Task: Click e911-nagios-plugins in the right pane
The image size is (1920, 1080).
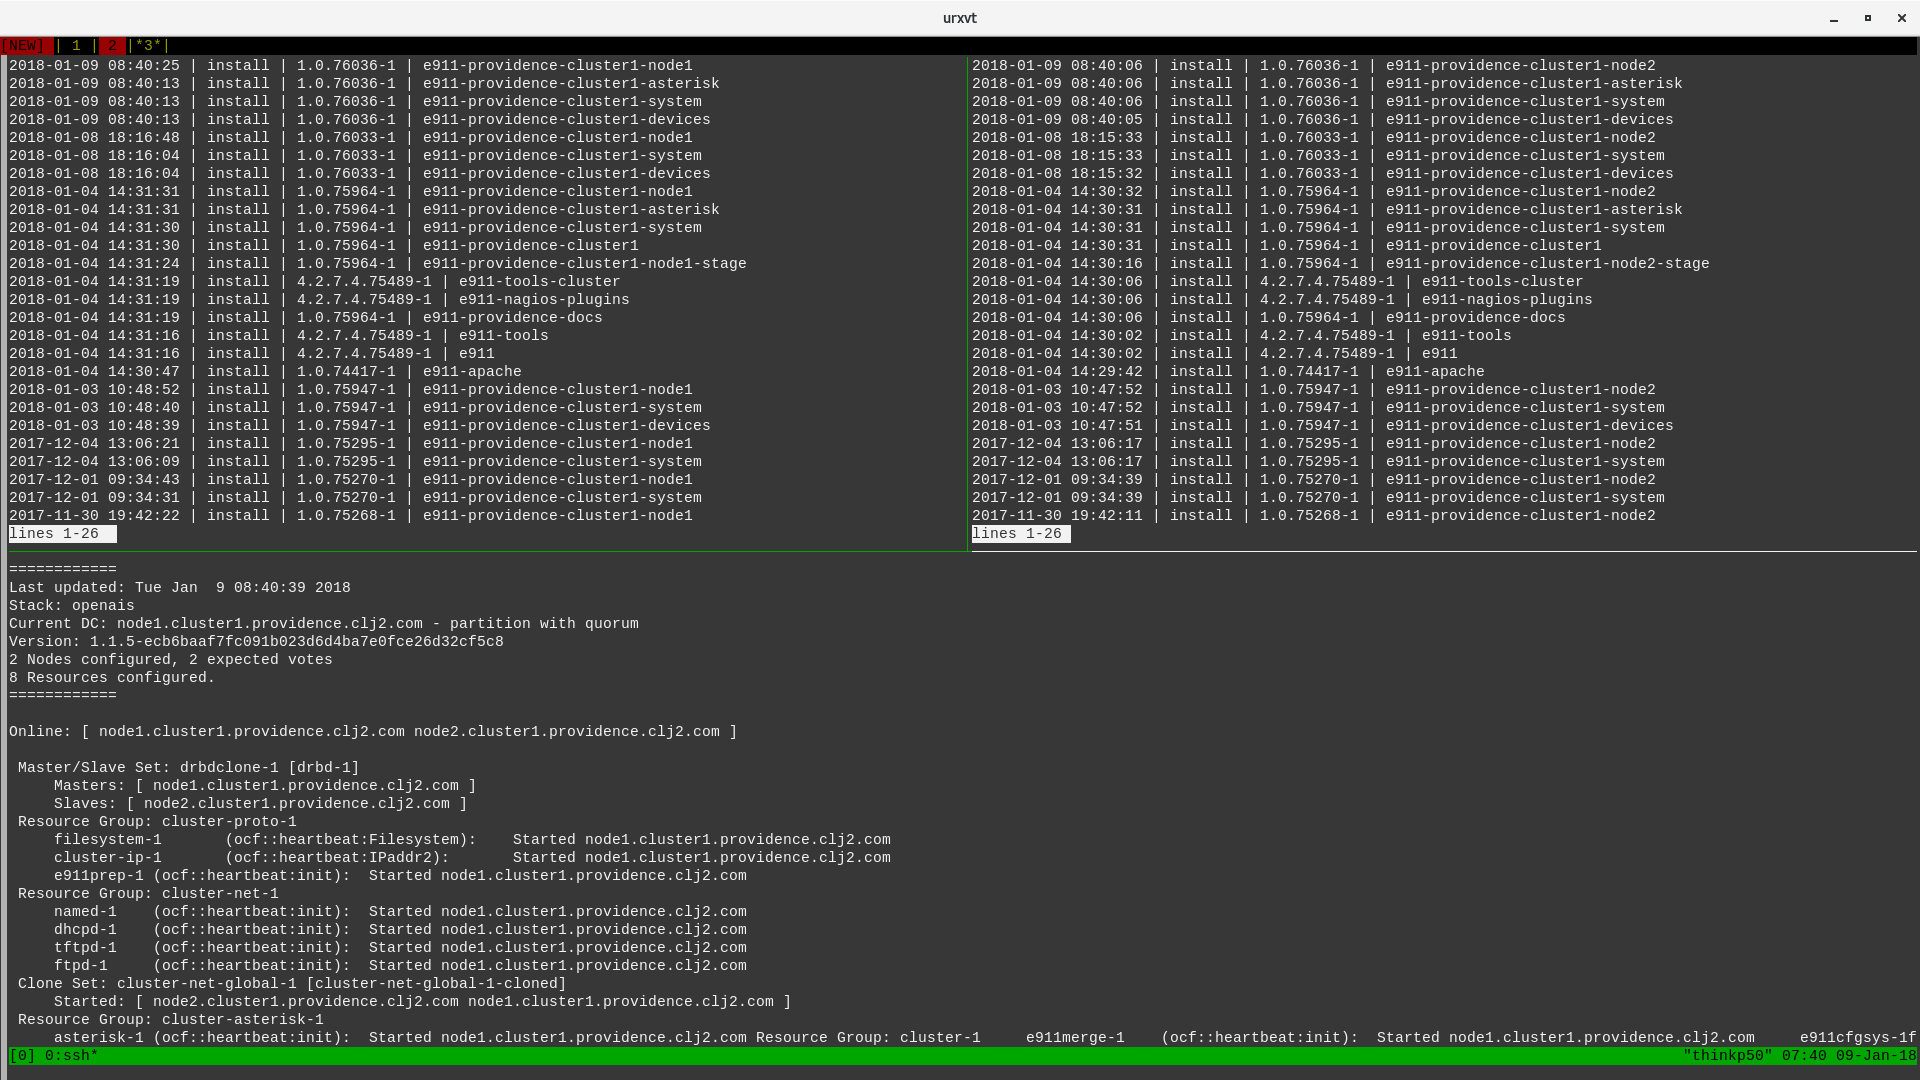Action: pyautogui.click(x=1507, y=300)
